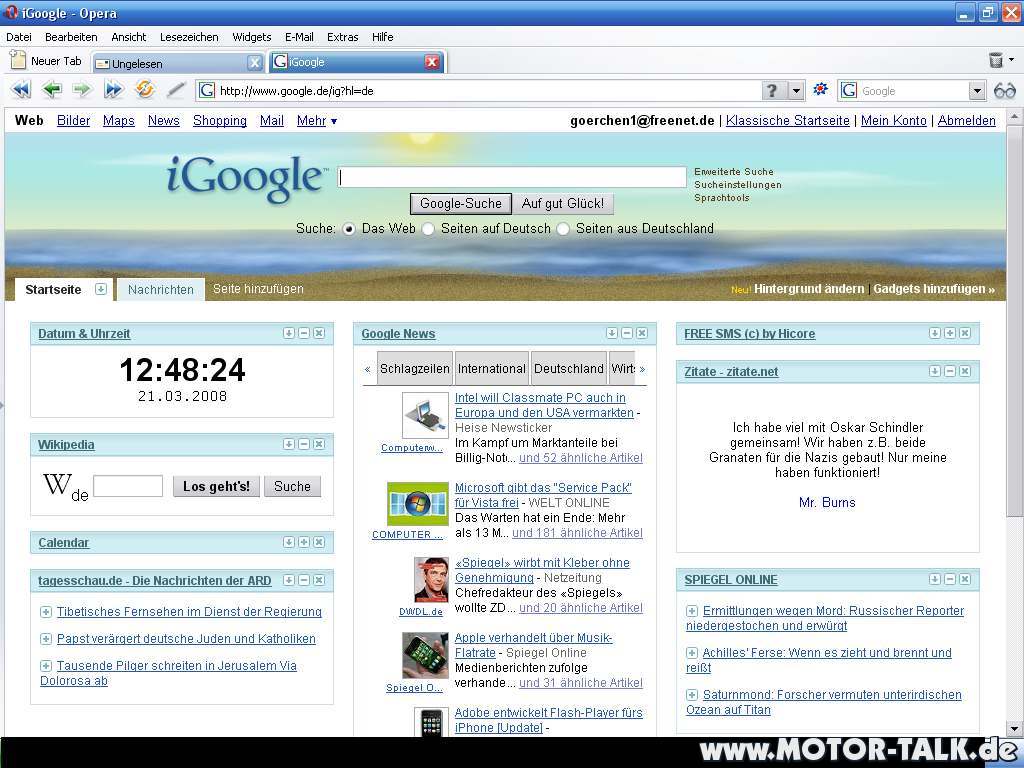Open the Datum & Uhrzeit gadget menu arrow
The height and width of the screenshot is (768, 1024).
(289, 333)
